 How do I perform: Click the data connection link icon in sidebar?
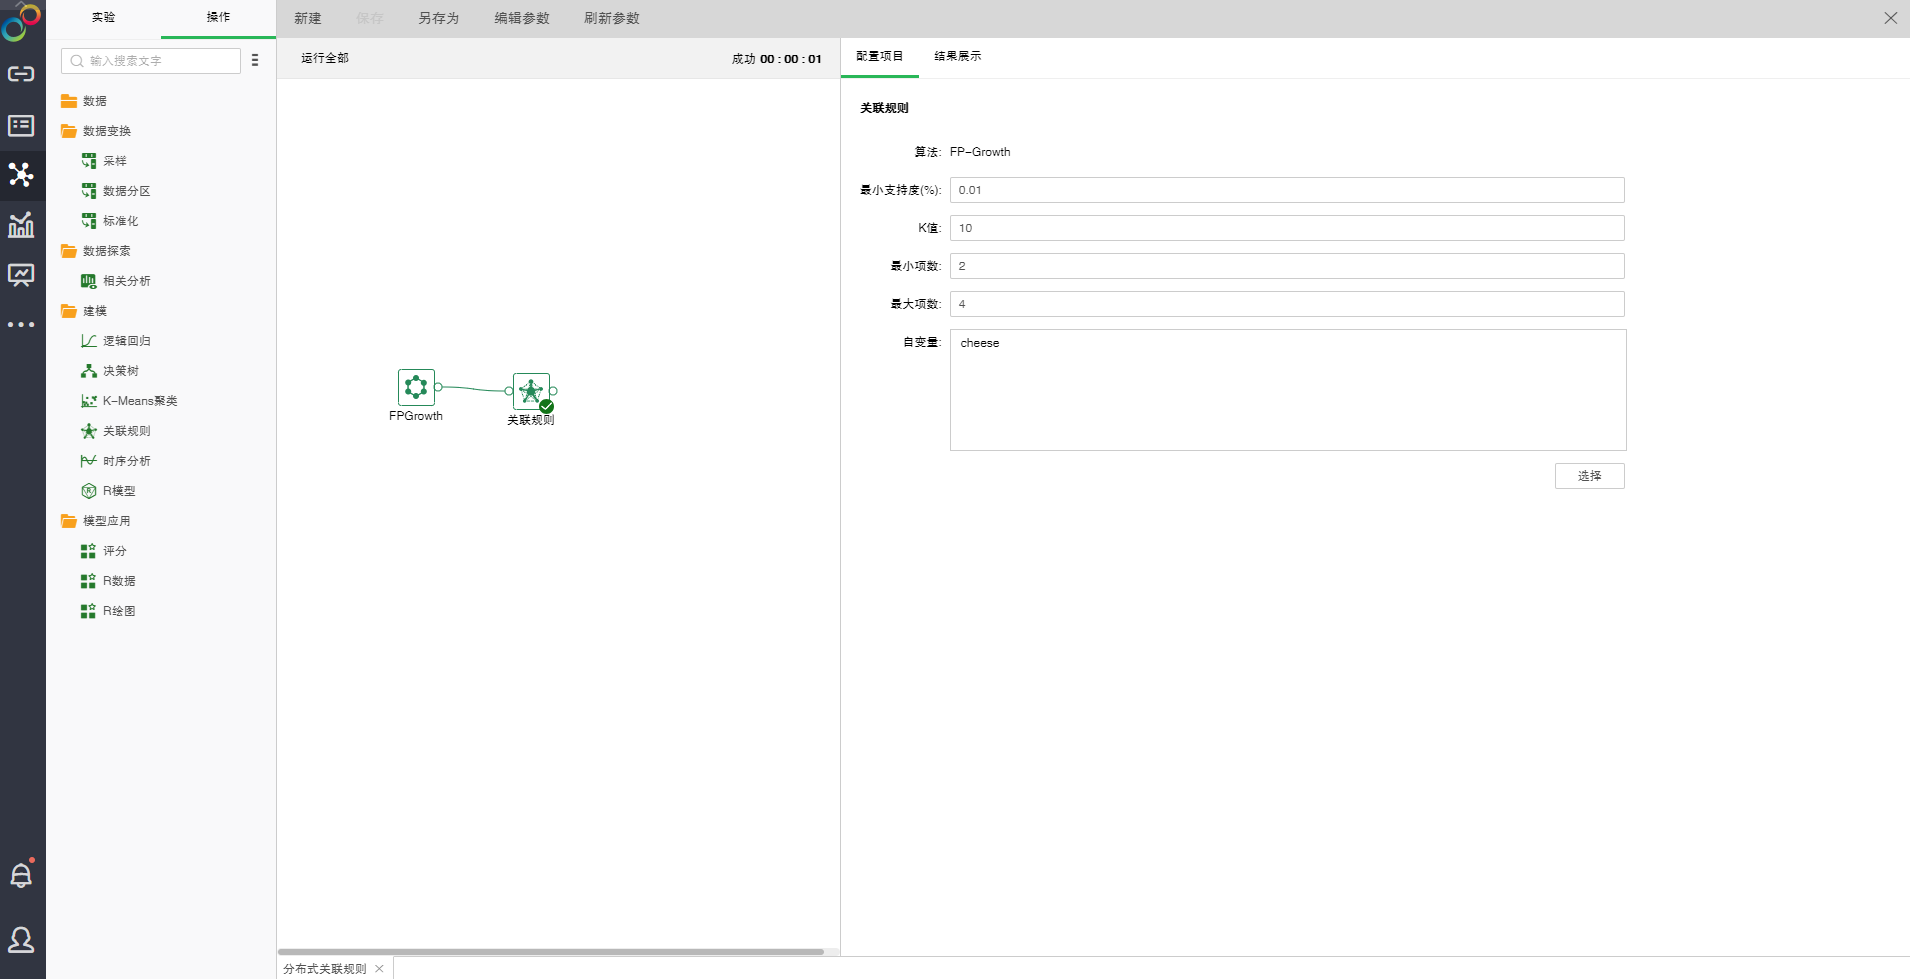[21, 74]
